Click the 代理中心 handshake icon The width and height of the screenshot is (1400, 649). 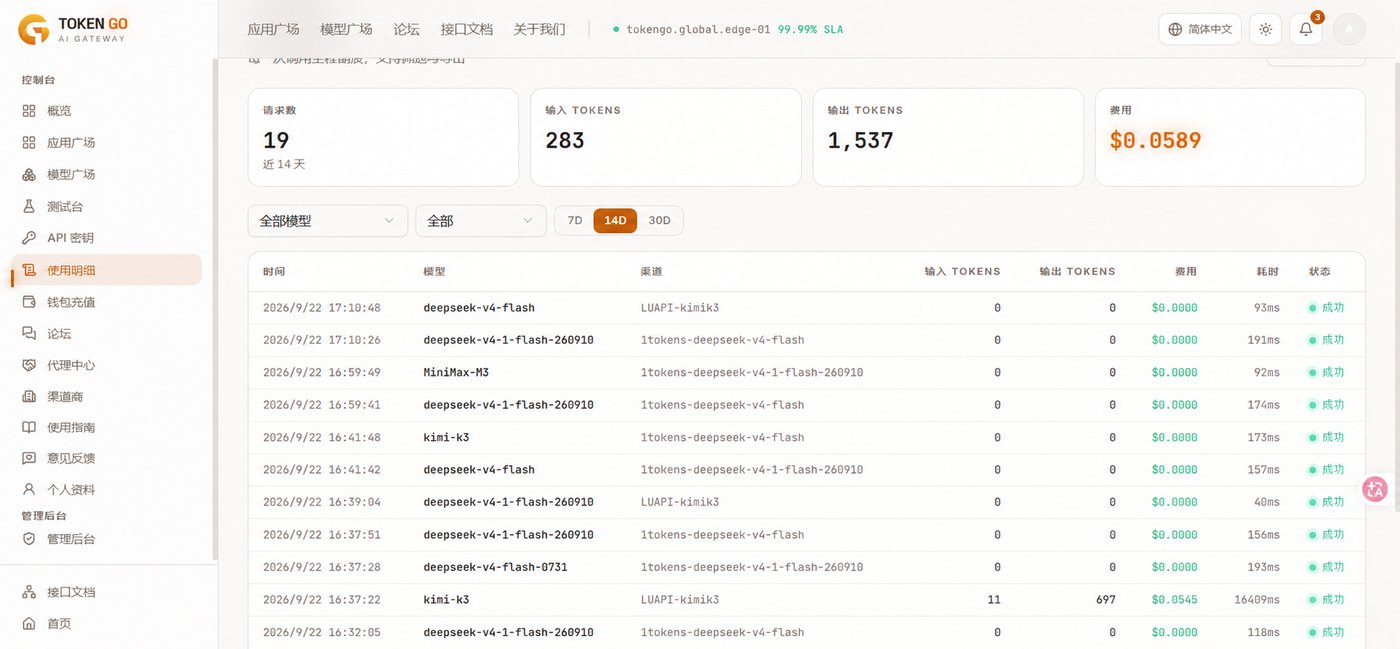tap(29, 365)
